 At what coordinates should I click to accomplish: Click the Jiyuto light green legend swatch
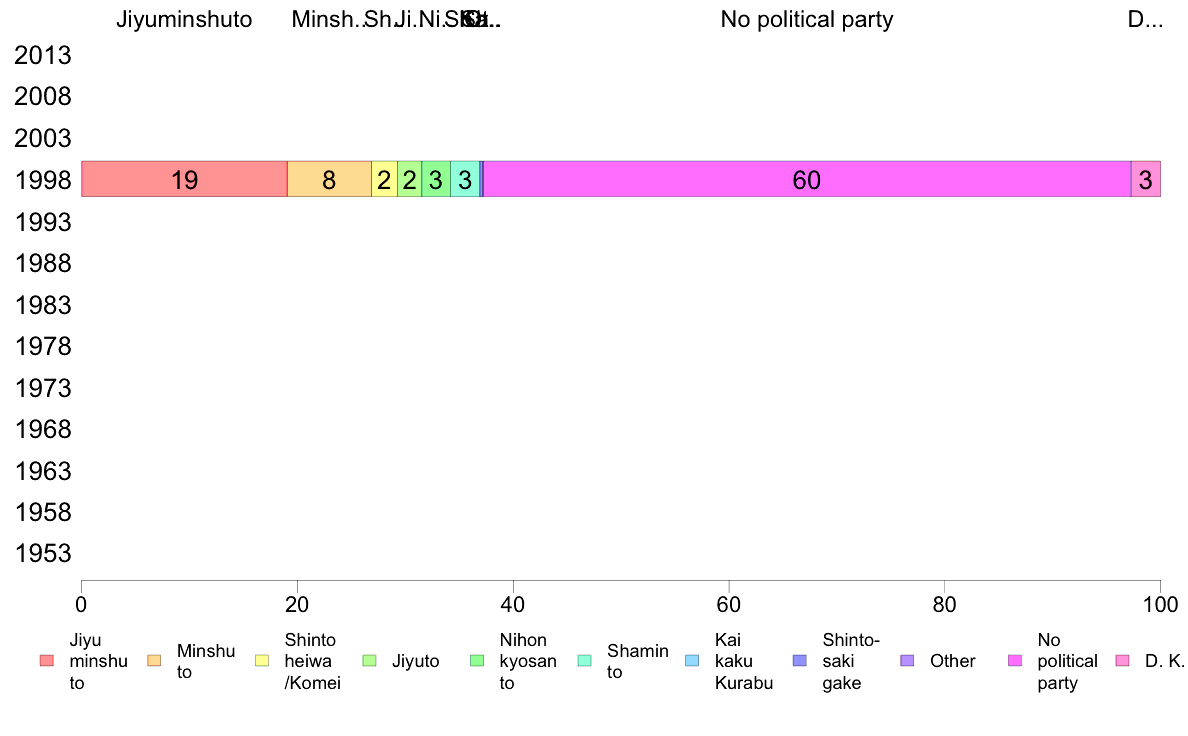pyautogui.click(x=370, y=661)
